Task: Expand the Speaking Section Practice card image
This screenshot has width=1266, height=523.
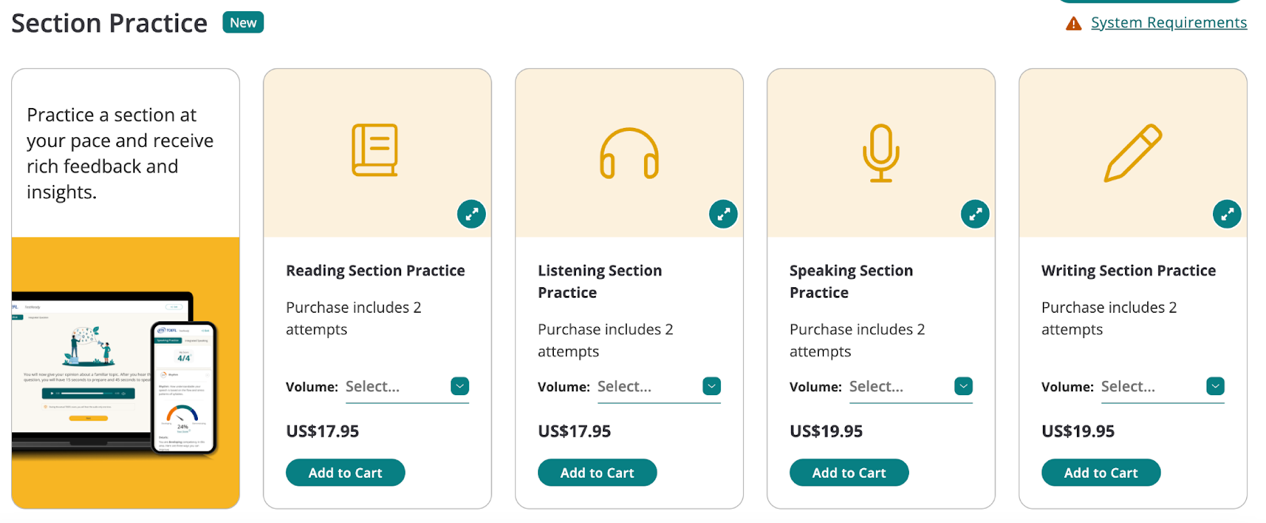Action: click(975, 213)
